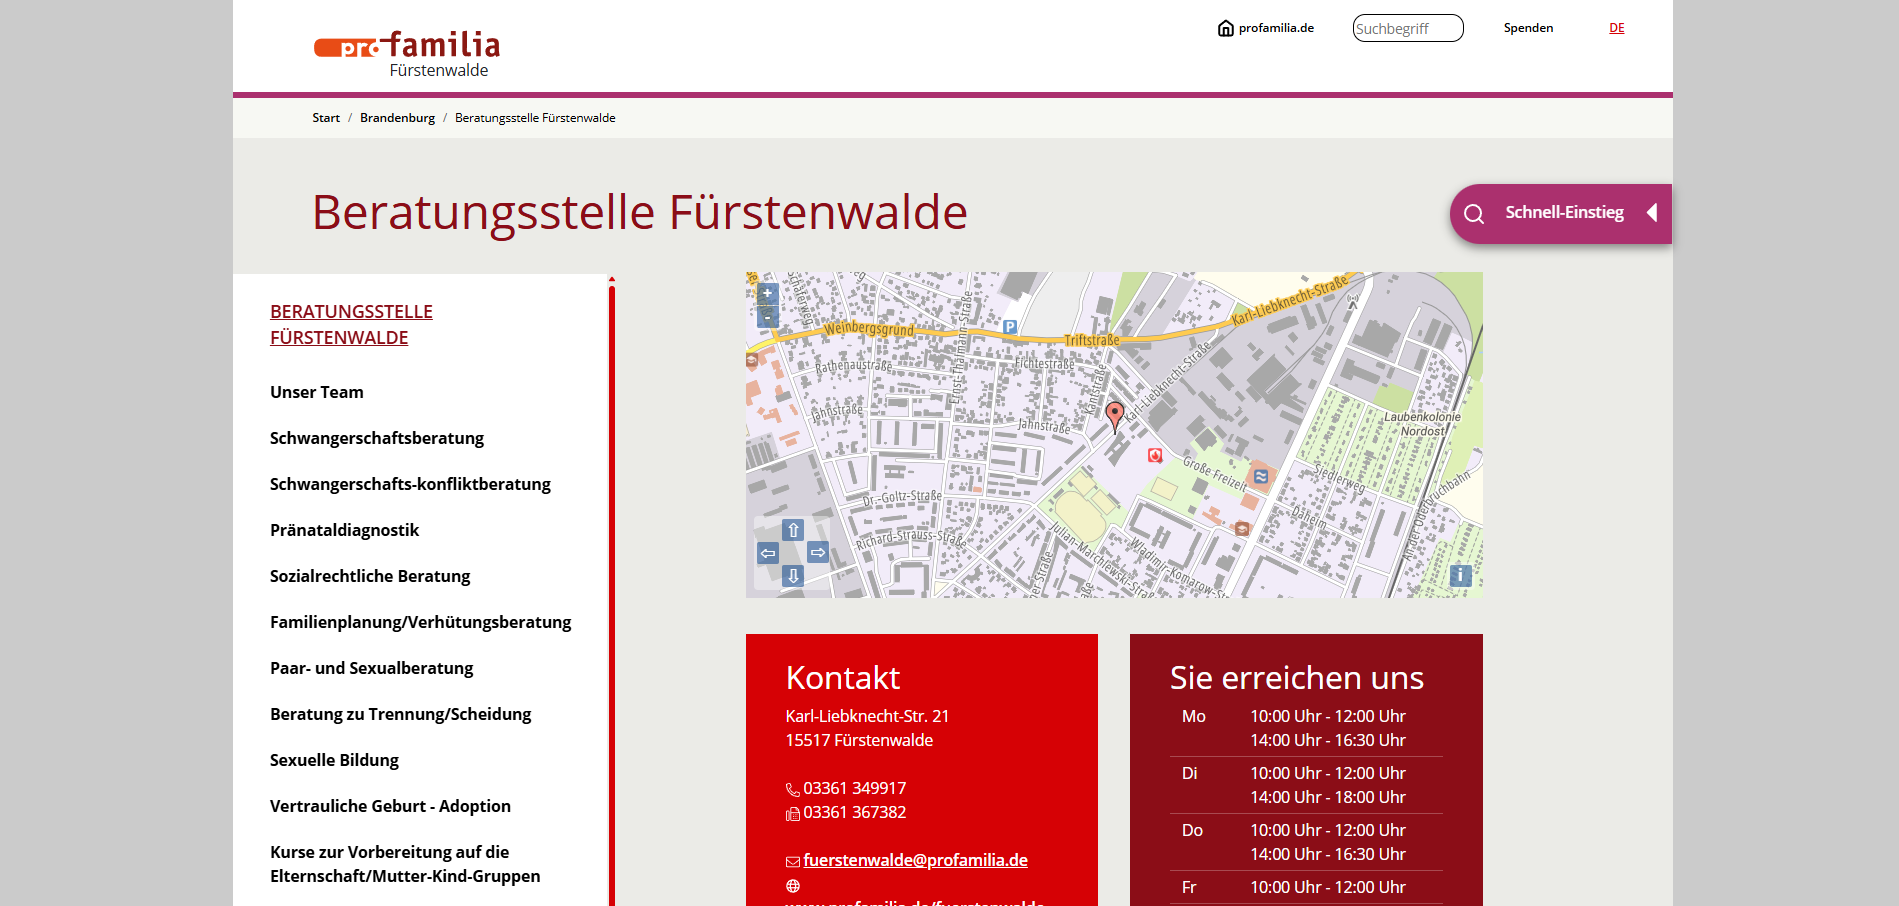Navigate to Brandenburg breadcrumb
This screenshot has height=906, width=1899.
(397, 118)
